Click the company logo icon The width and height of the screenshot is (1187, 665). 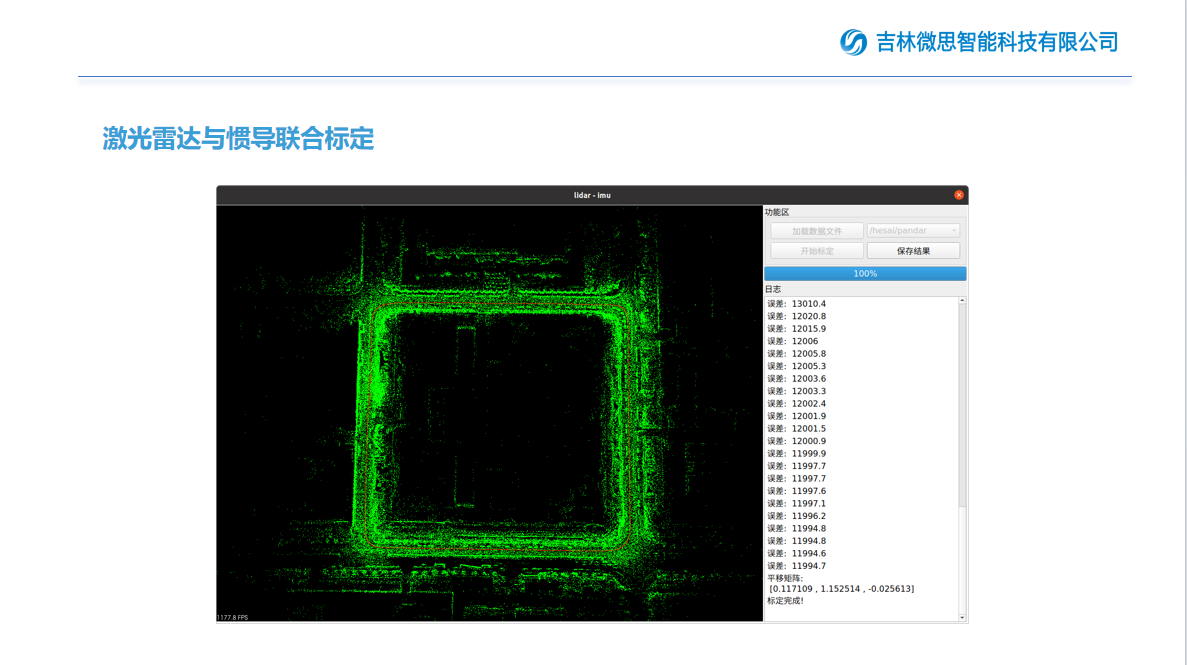(x=853, y=42)
